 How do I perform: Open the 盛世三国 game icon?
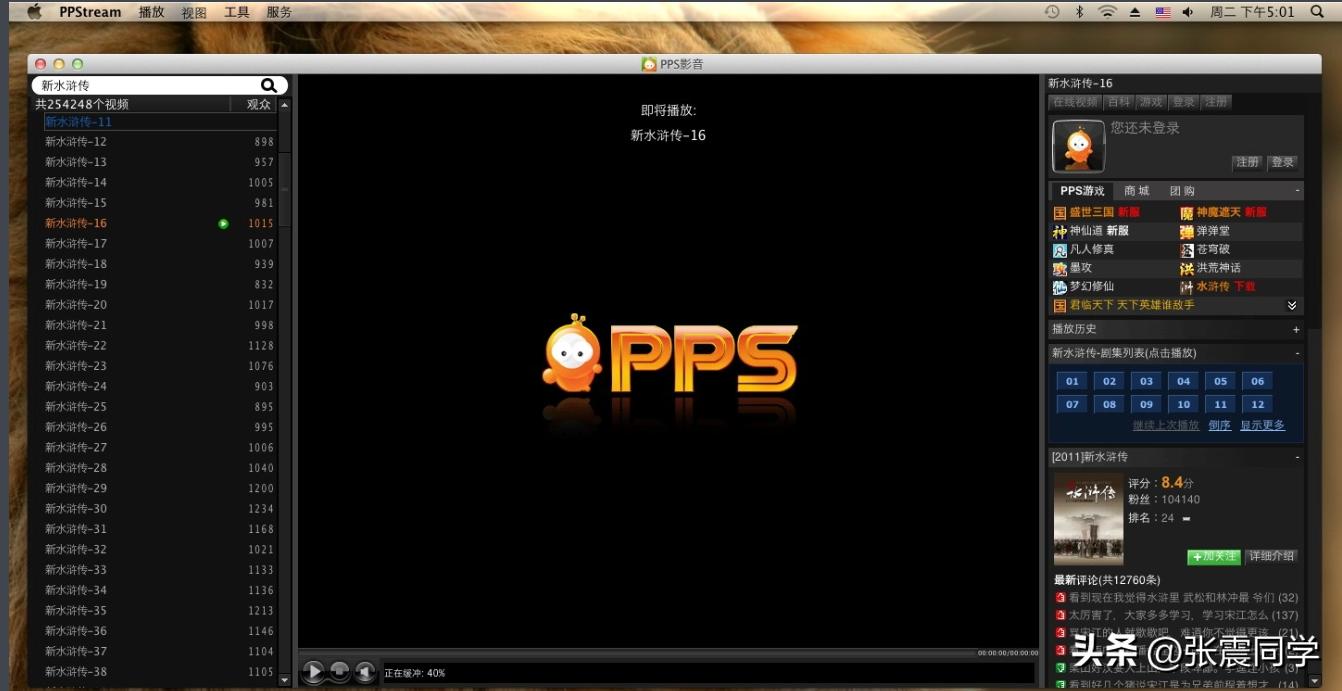tap(1060, 213)
